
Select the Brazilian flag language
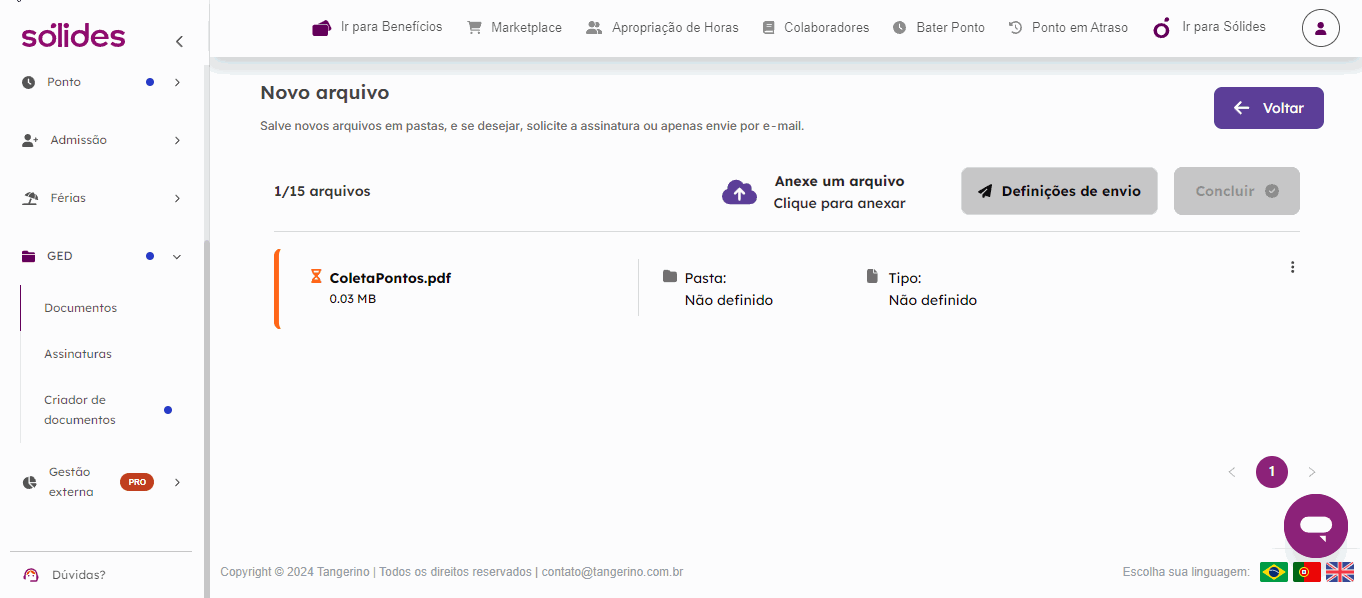1273,572
